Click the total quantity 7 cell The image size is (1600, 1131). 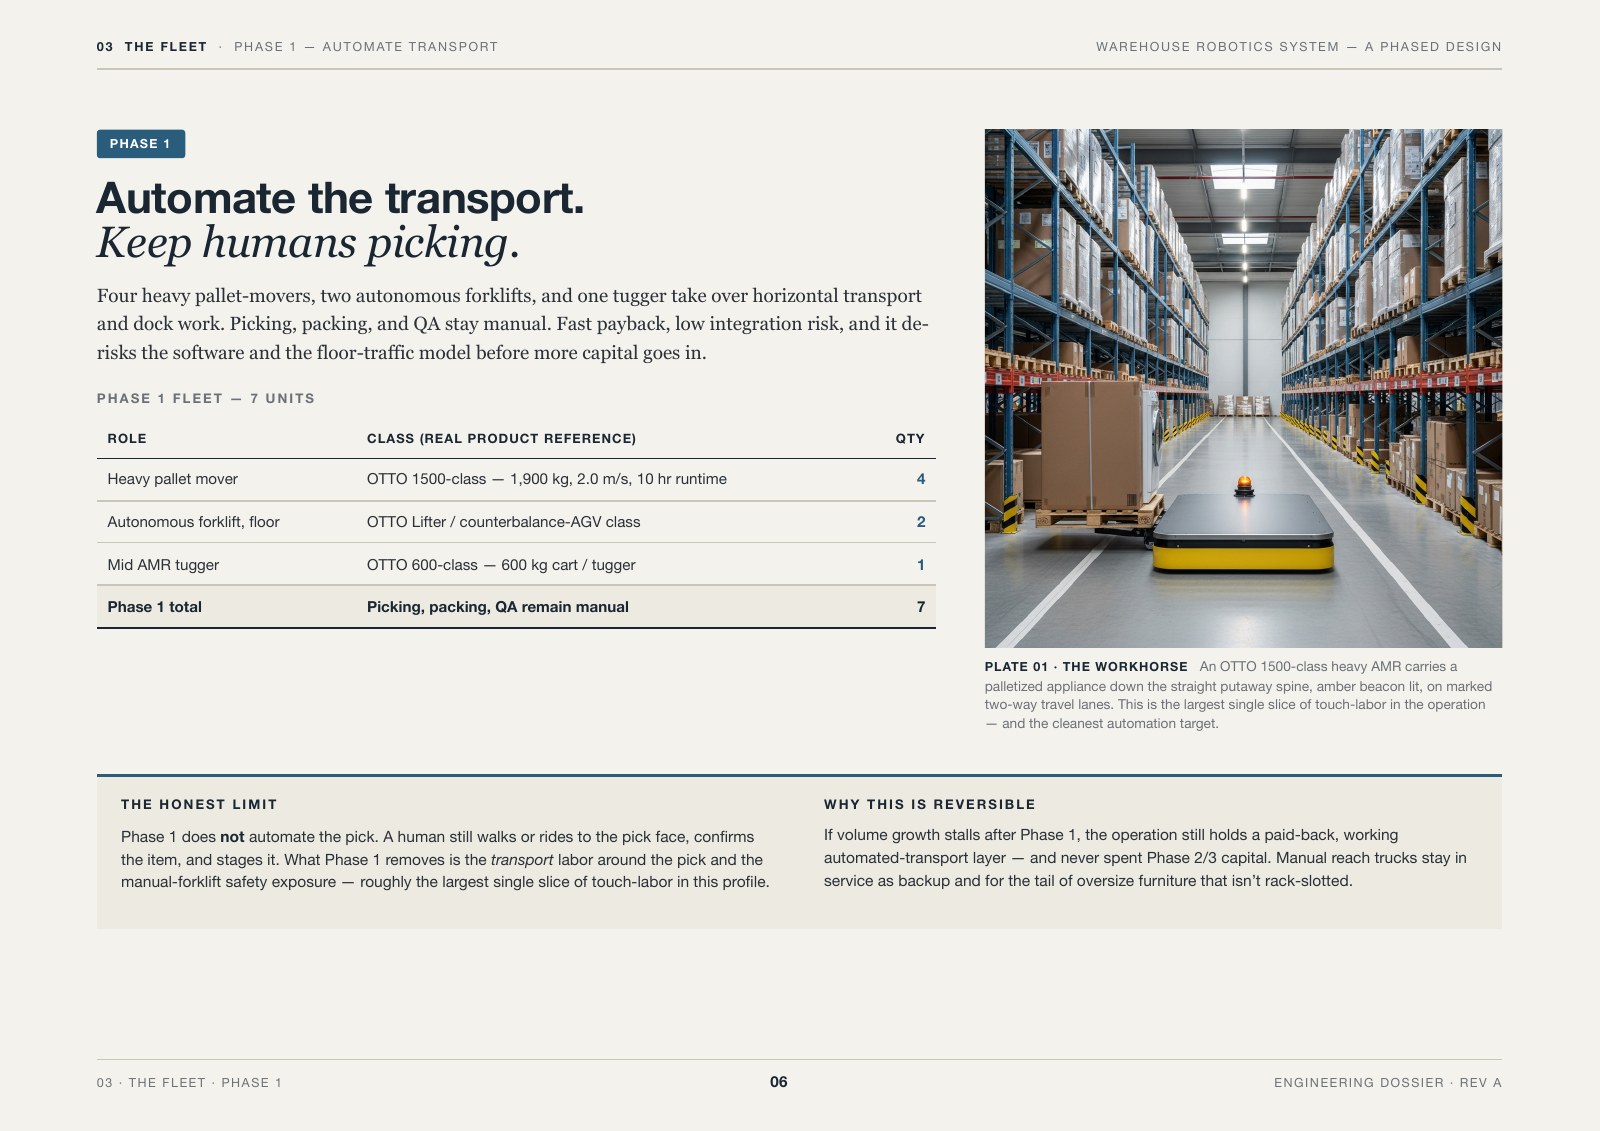click(x=921, y=607)
